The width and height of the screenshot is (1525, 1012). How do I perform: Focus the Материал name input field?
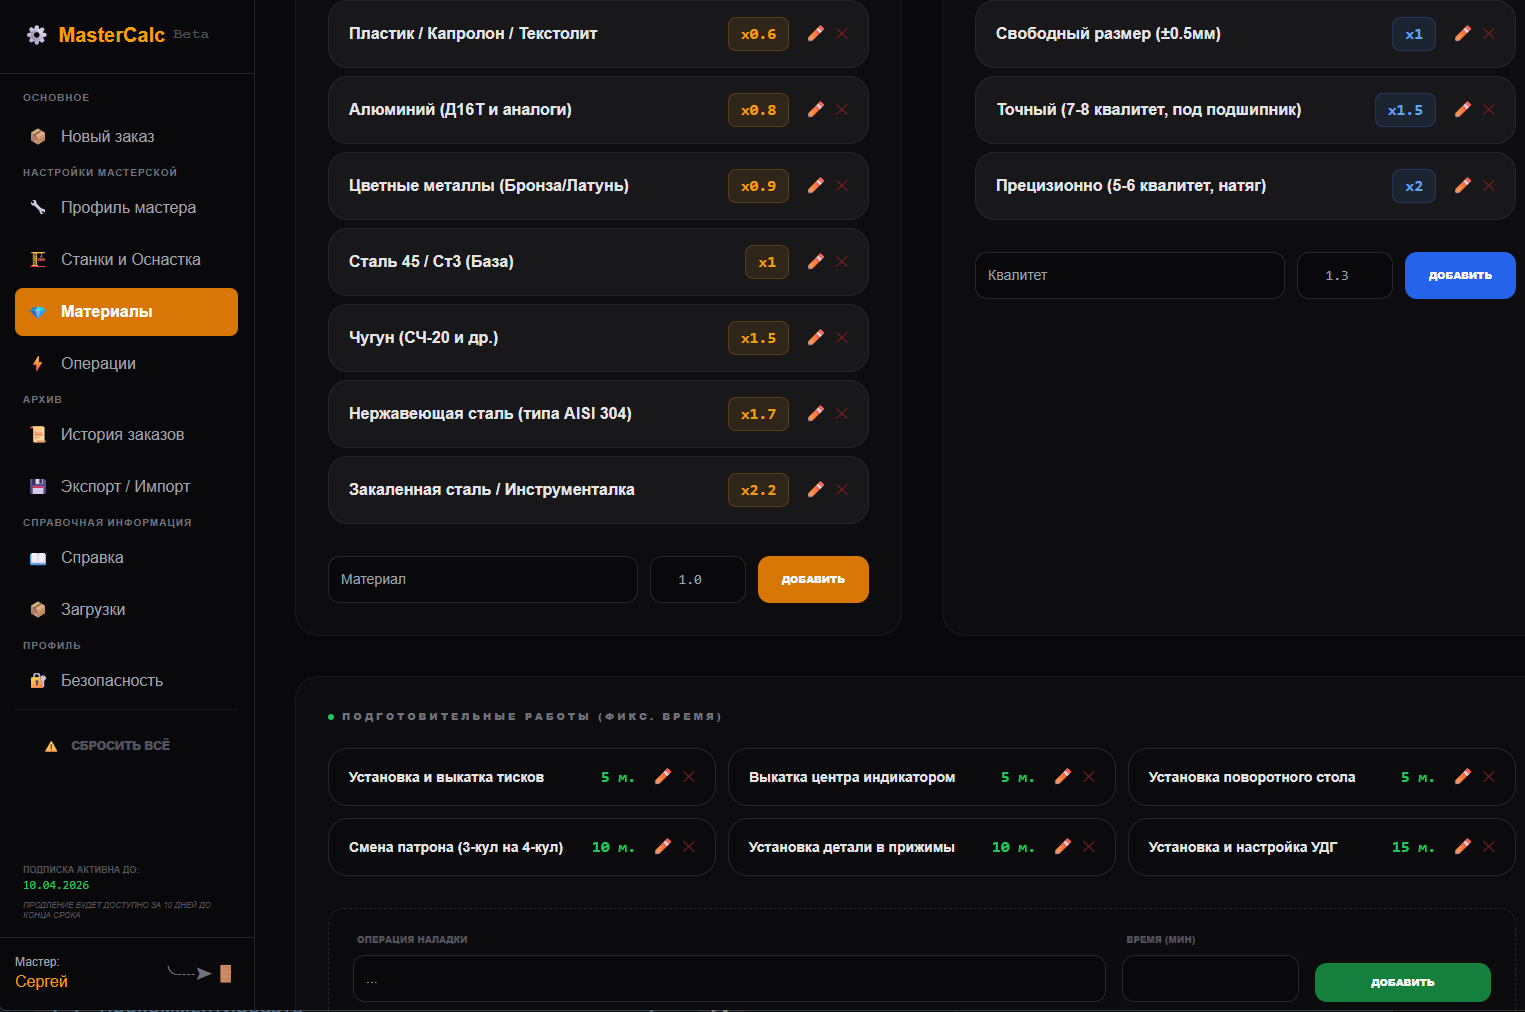482,580
